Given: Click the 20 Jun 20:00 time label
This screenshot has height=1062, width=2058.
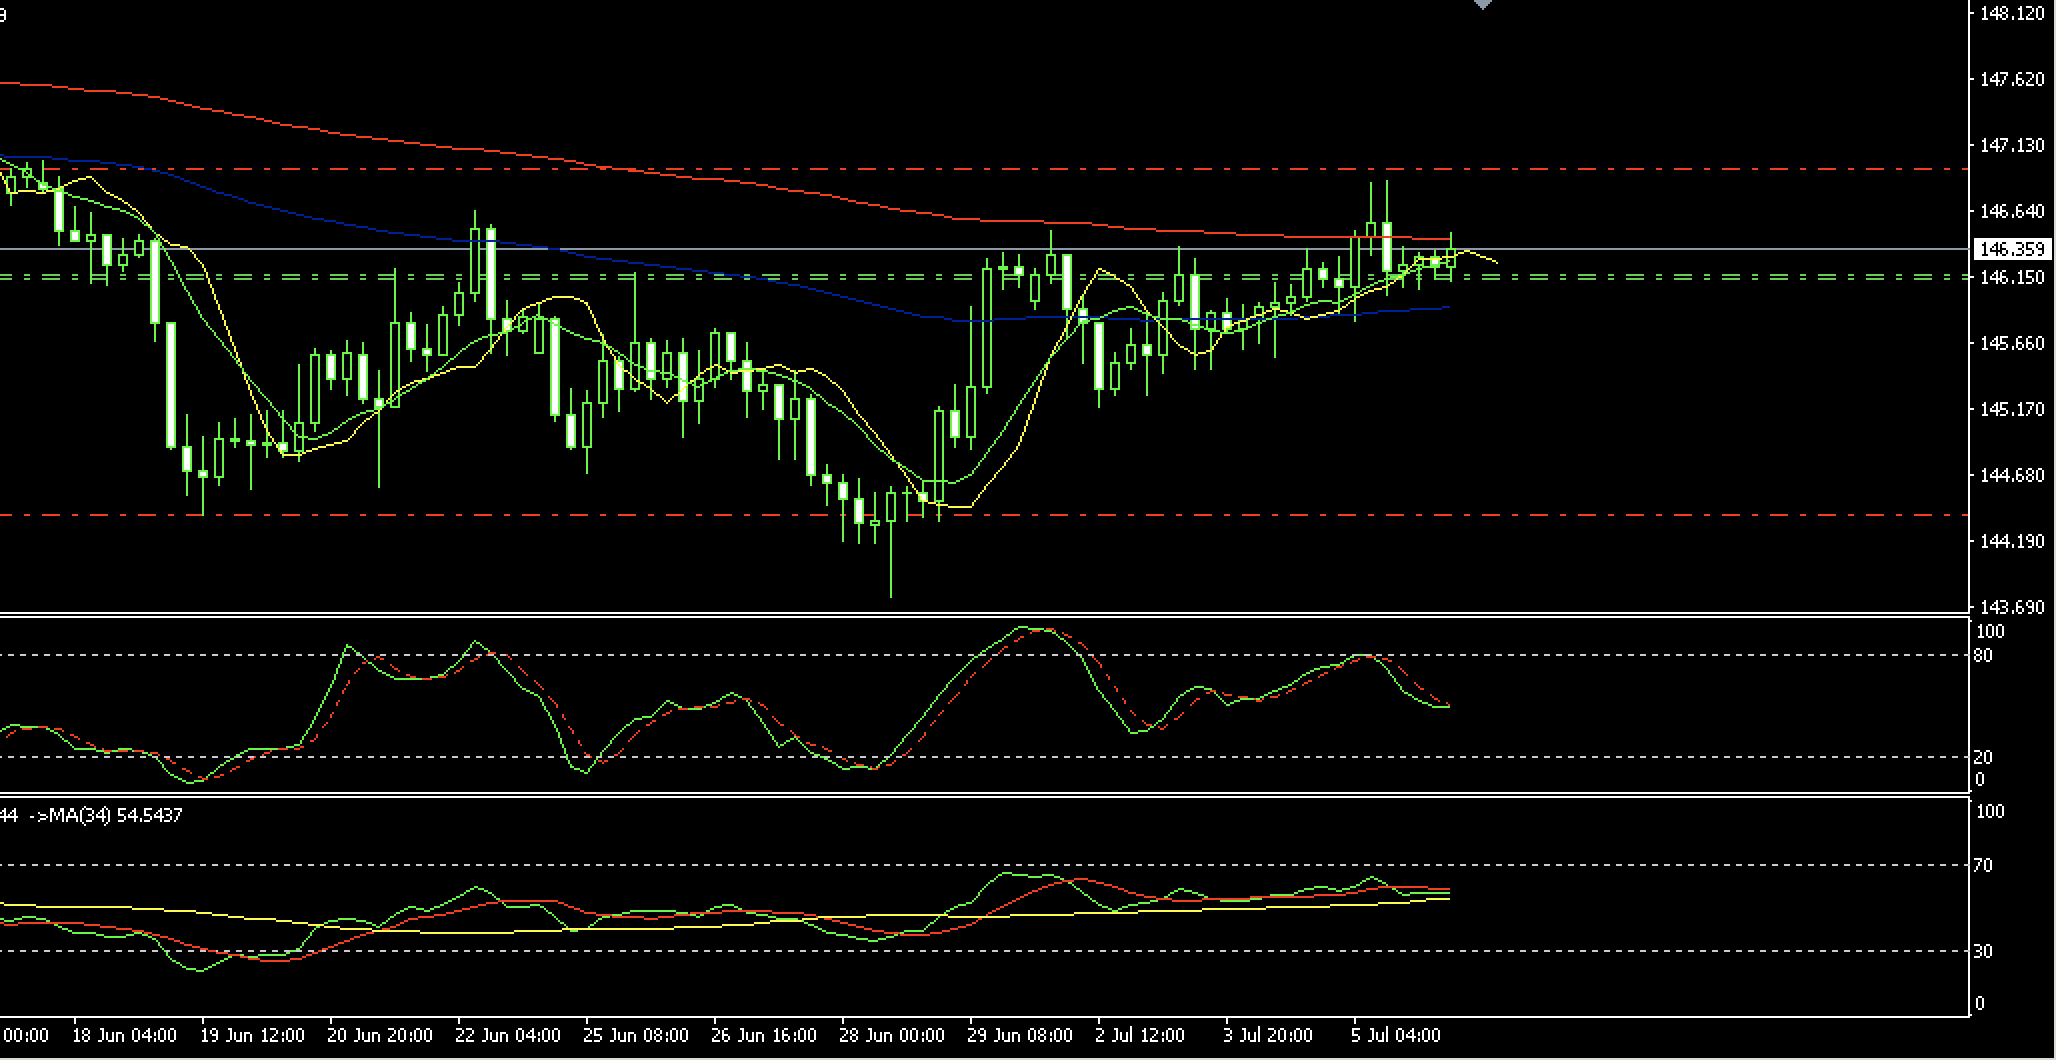Looking at the screenshot, I should [x=381, y=1035].
